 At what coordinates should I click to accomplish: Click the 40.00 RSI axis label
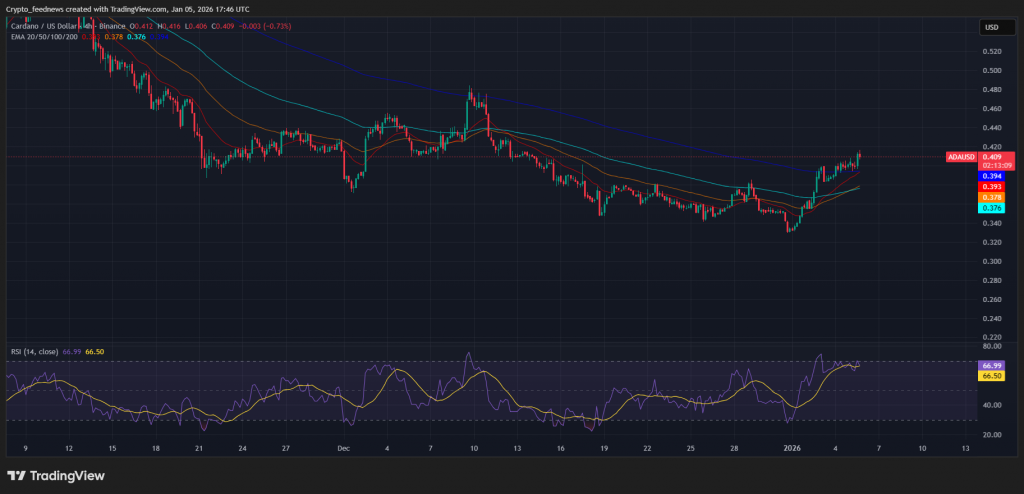[991, 405]
